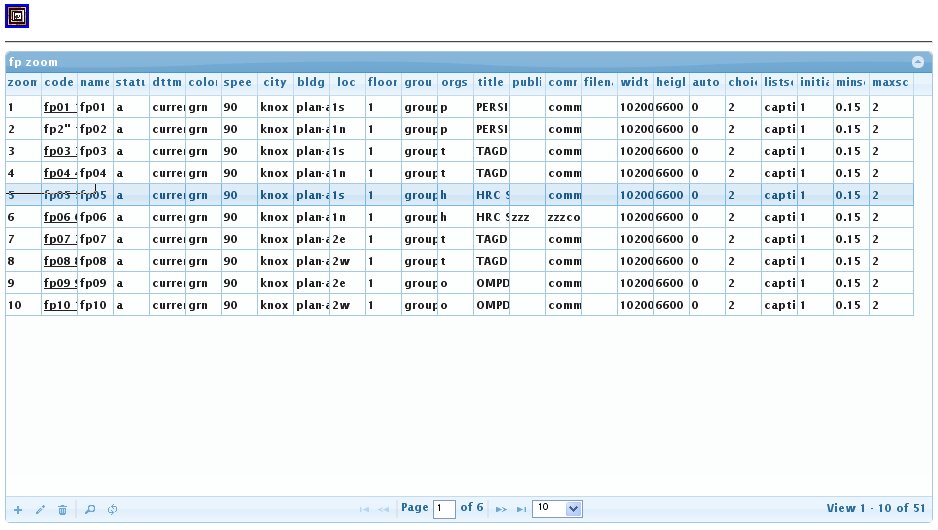Open the fp01 code link

pyautogui.click(x=60, y=108)
